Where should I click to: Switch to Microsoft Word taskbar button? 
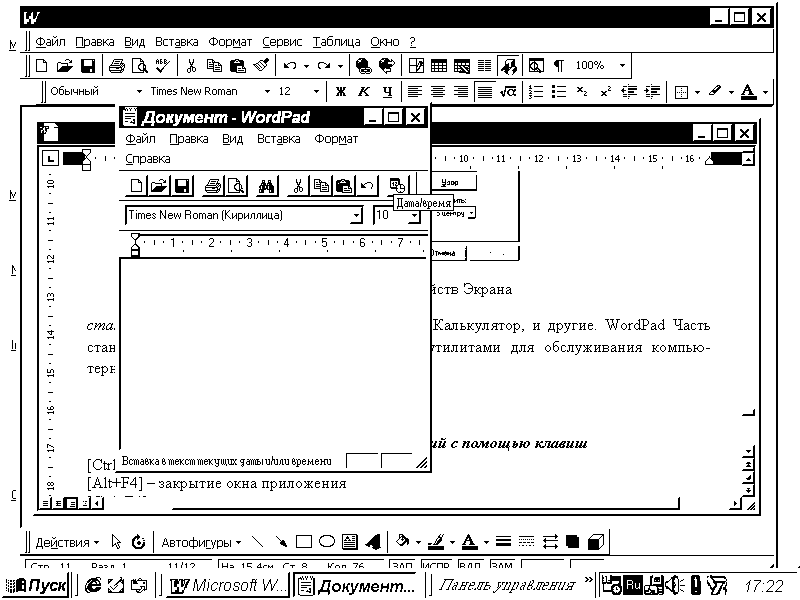click(x=227, y=585)
